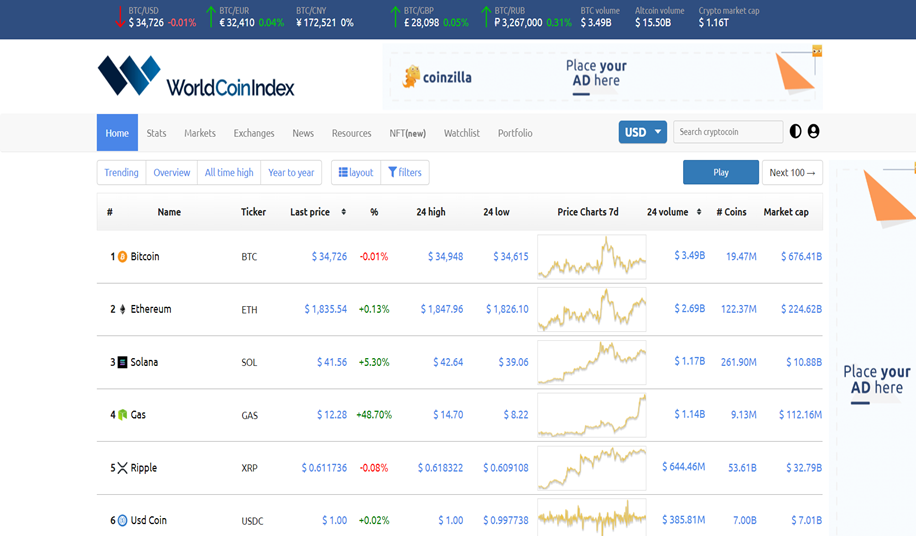The width and height of the screenshot is (916, 536).
Task: Open the Portfolio menu item
Action: coord(515,133)
